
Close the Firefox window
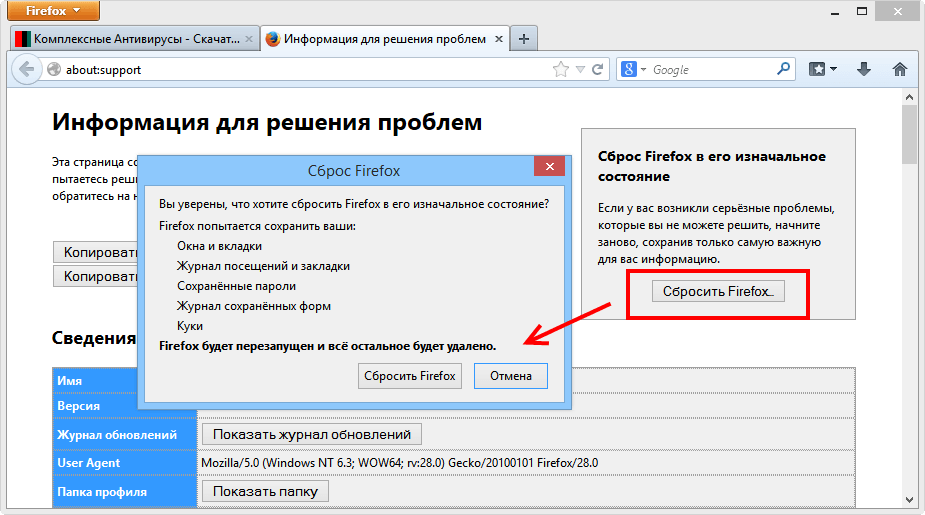tap(898, 11)
